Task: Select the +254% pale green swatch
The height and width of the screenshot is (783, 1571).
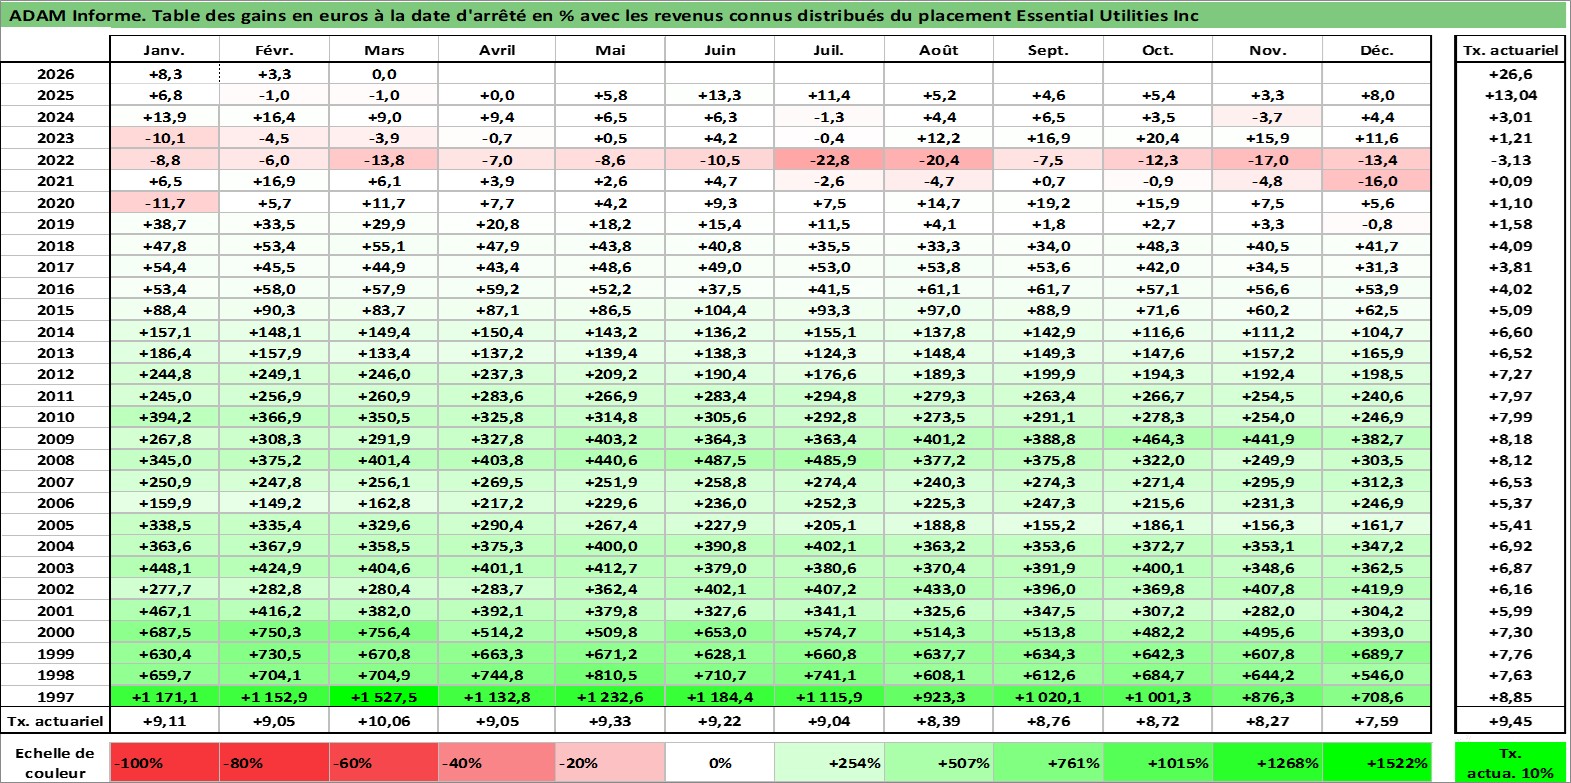Action: pyautogui.click(x=829, y=762)
